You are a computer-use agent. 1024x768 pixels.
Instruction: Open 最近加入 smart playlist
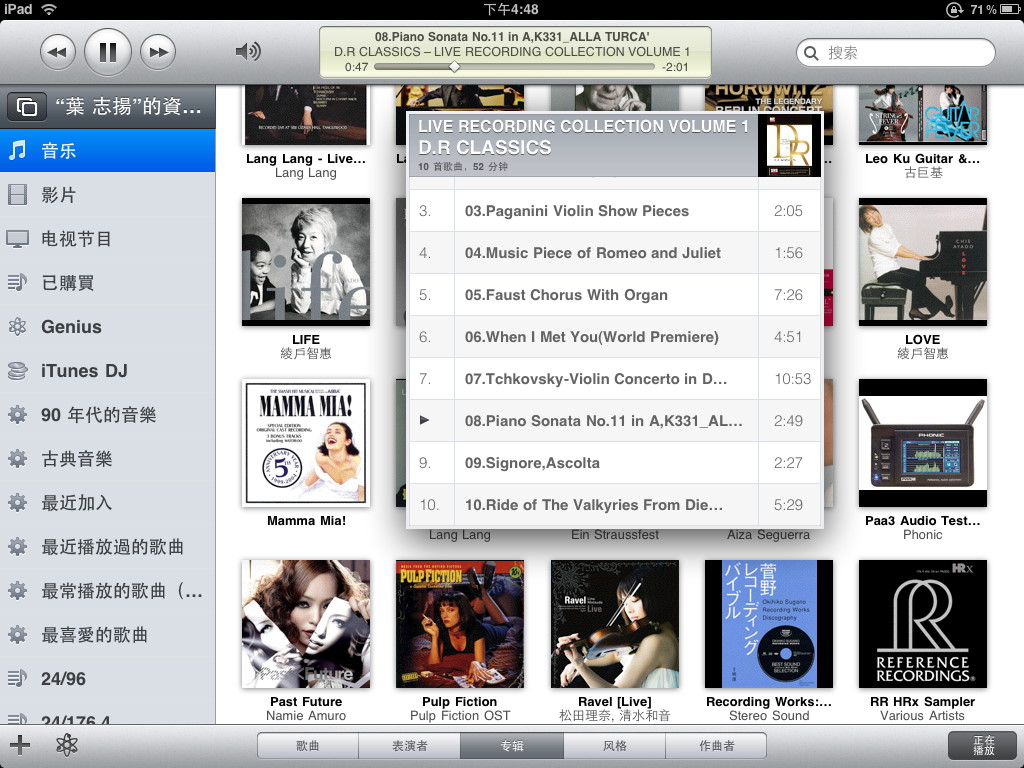(x=108, y=503)
